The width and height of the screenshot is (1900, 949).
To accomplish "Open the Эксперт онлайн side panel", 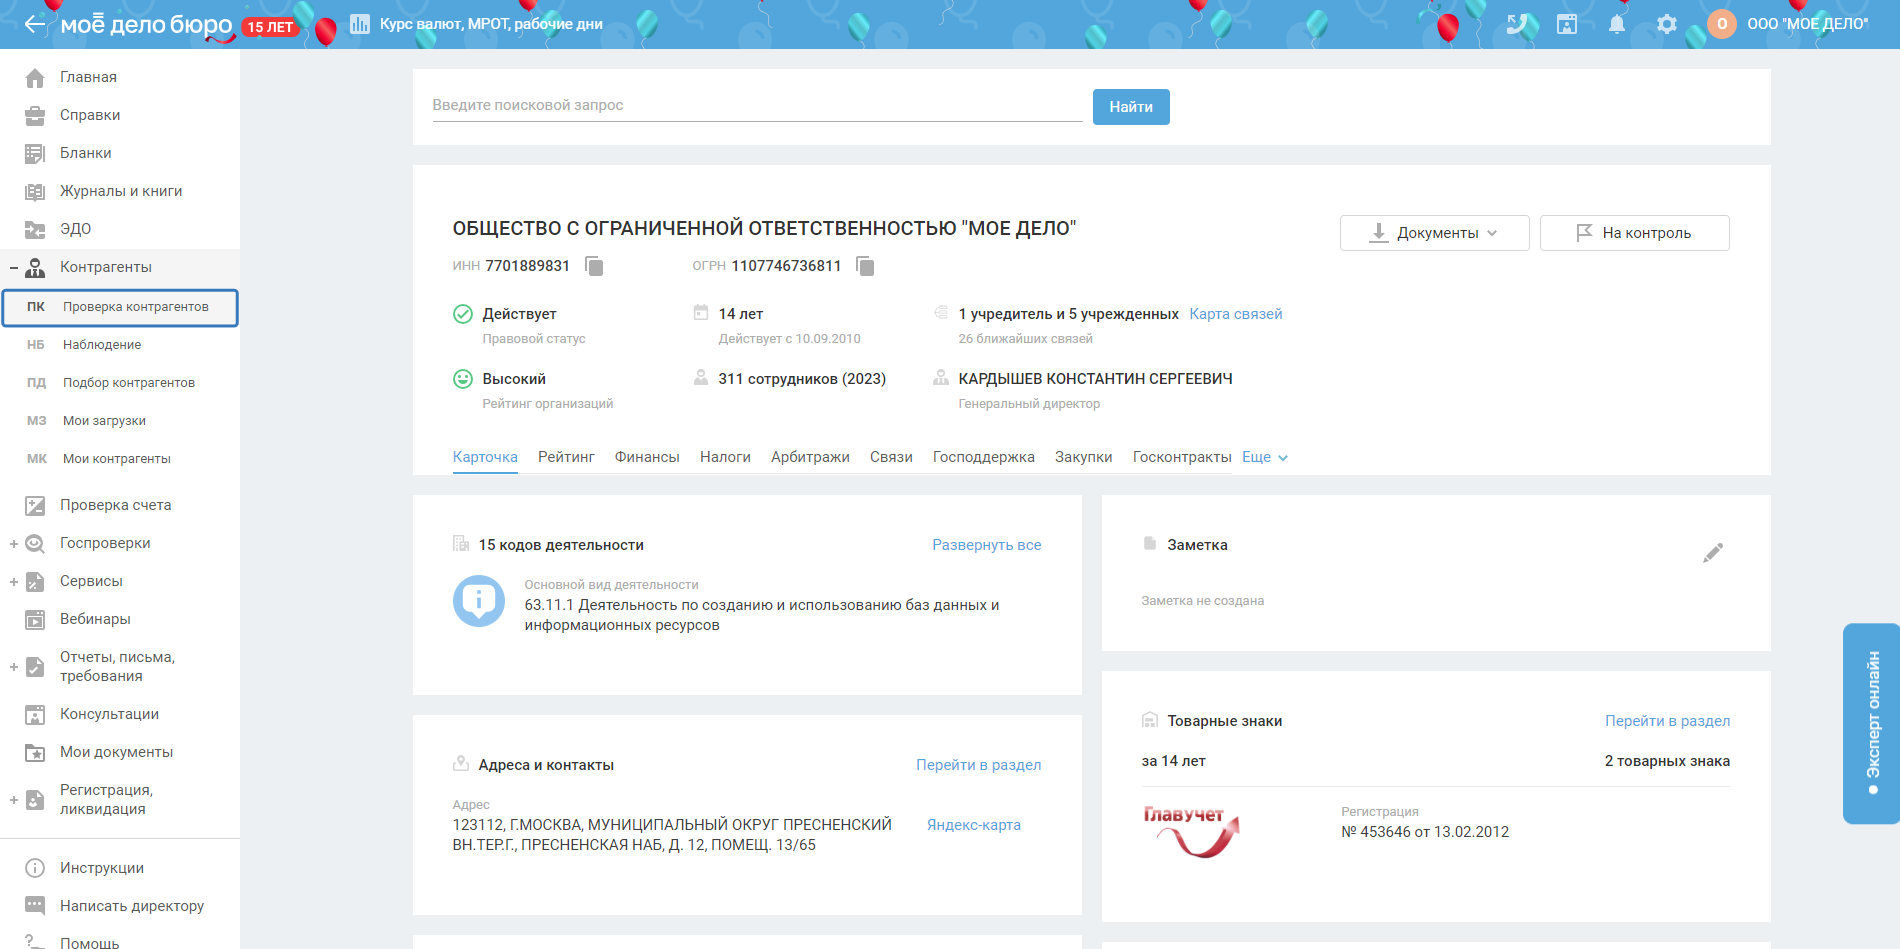I will [1872, 724].
